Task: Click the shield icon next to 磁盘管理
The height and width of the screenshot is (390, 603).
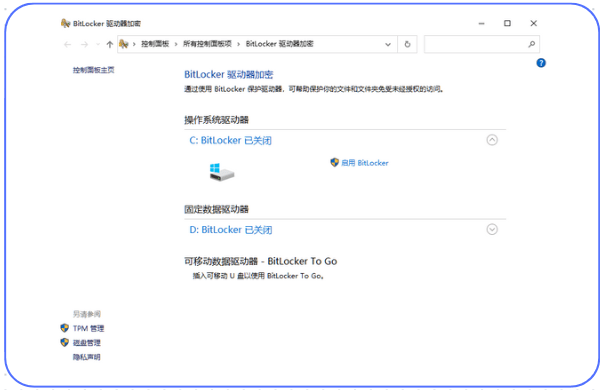Action: point(65,342)
